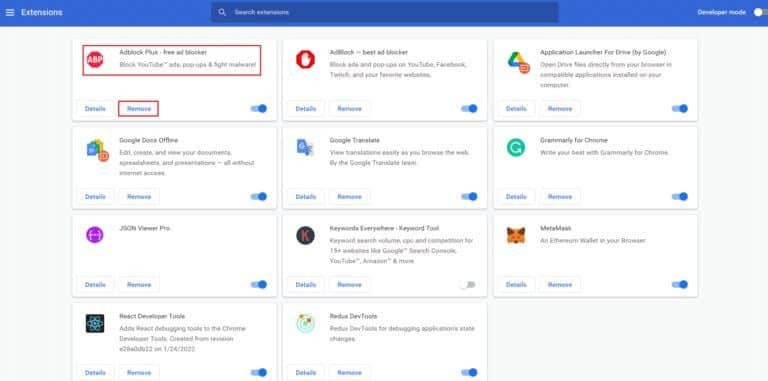The height and width of the screenshot is (381, 768).
Task: Open Details for React Developer Tools
Action: [95, 373]
